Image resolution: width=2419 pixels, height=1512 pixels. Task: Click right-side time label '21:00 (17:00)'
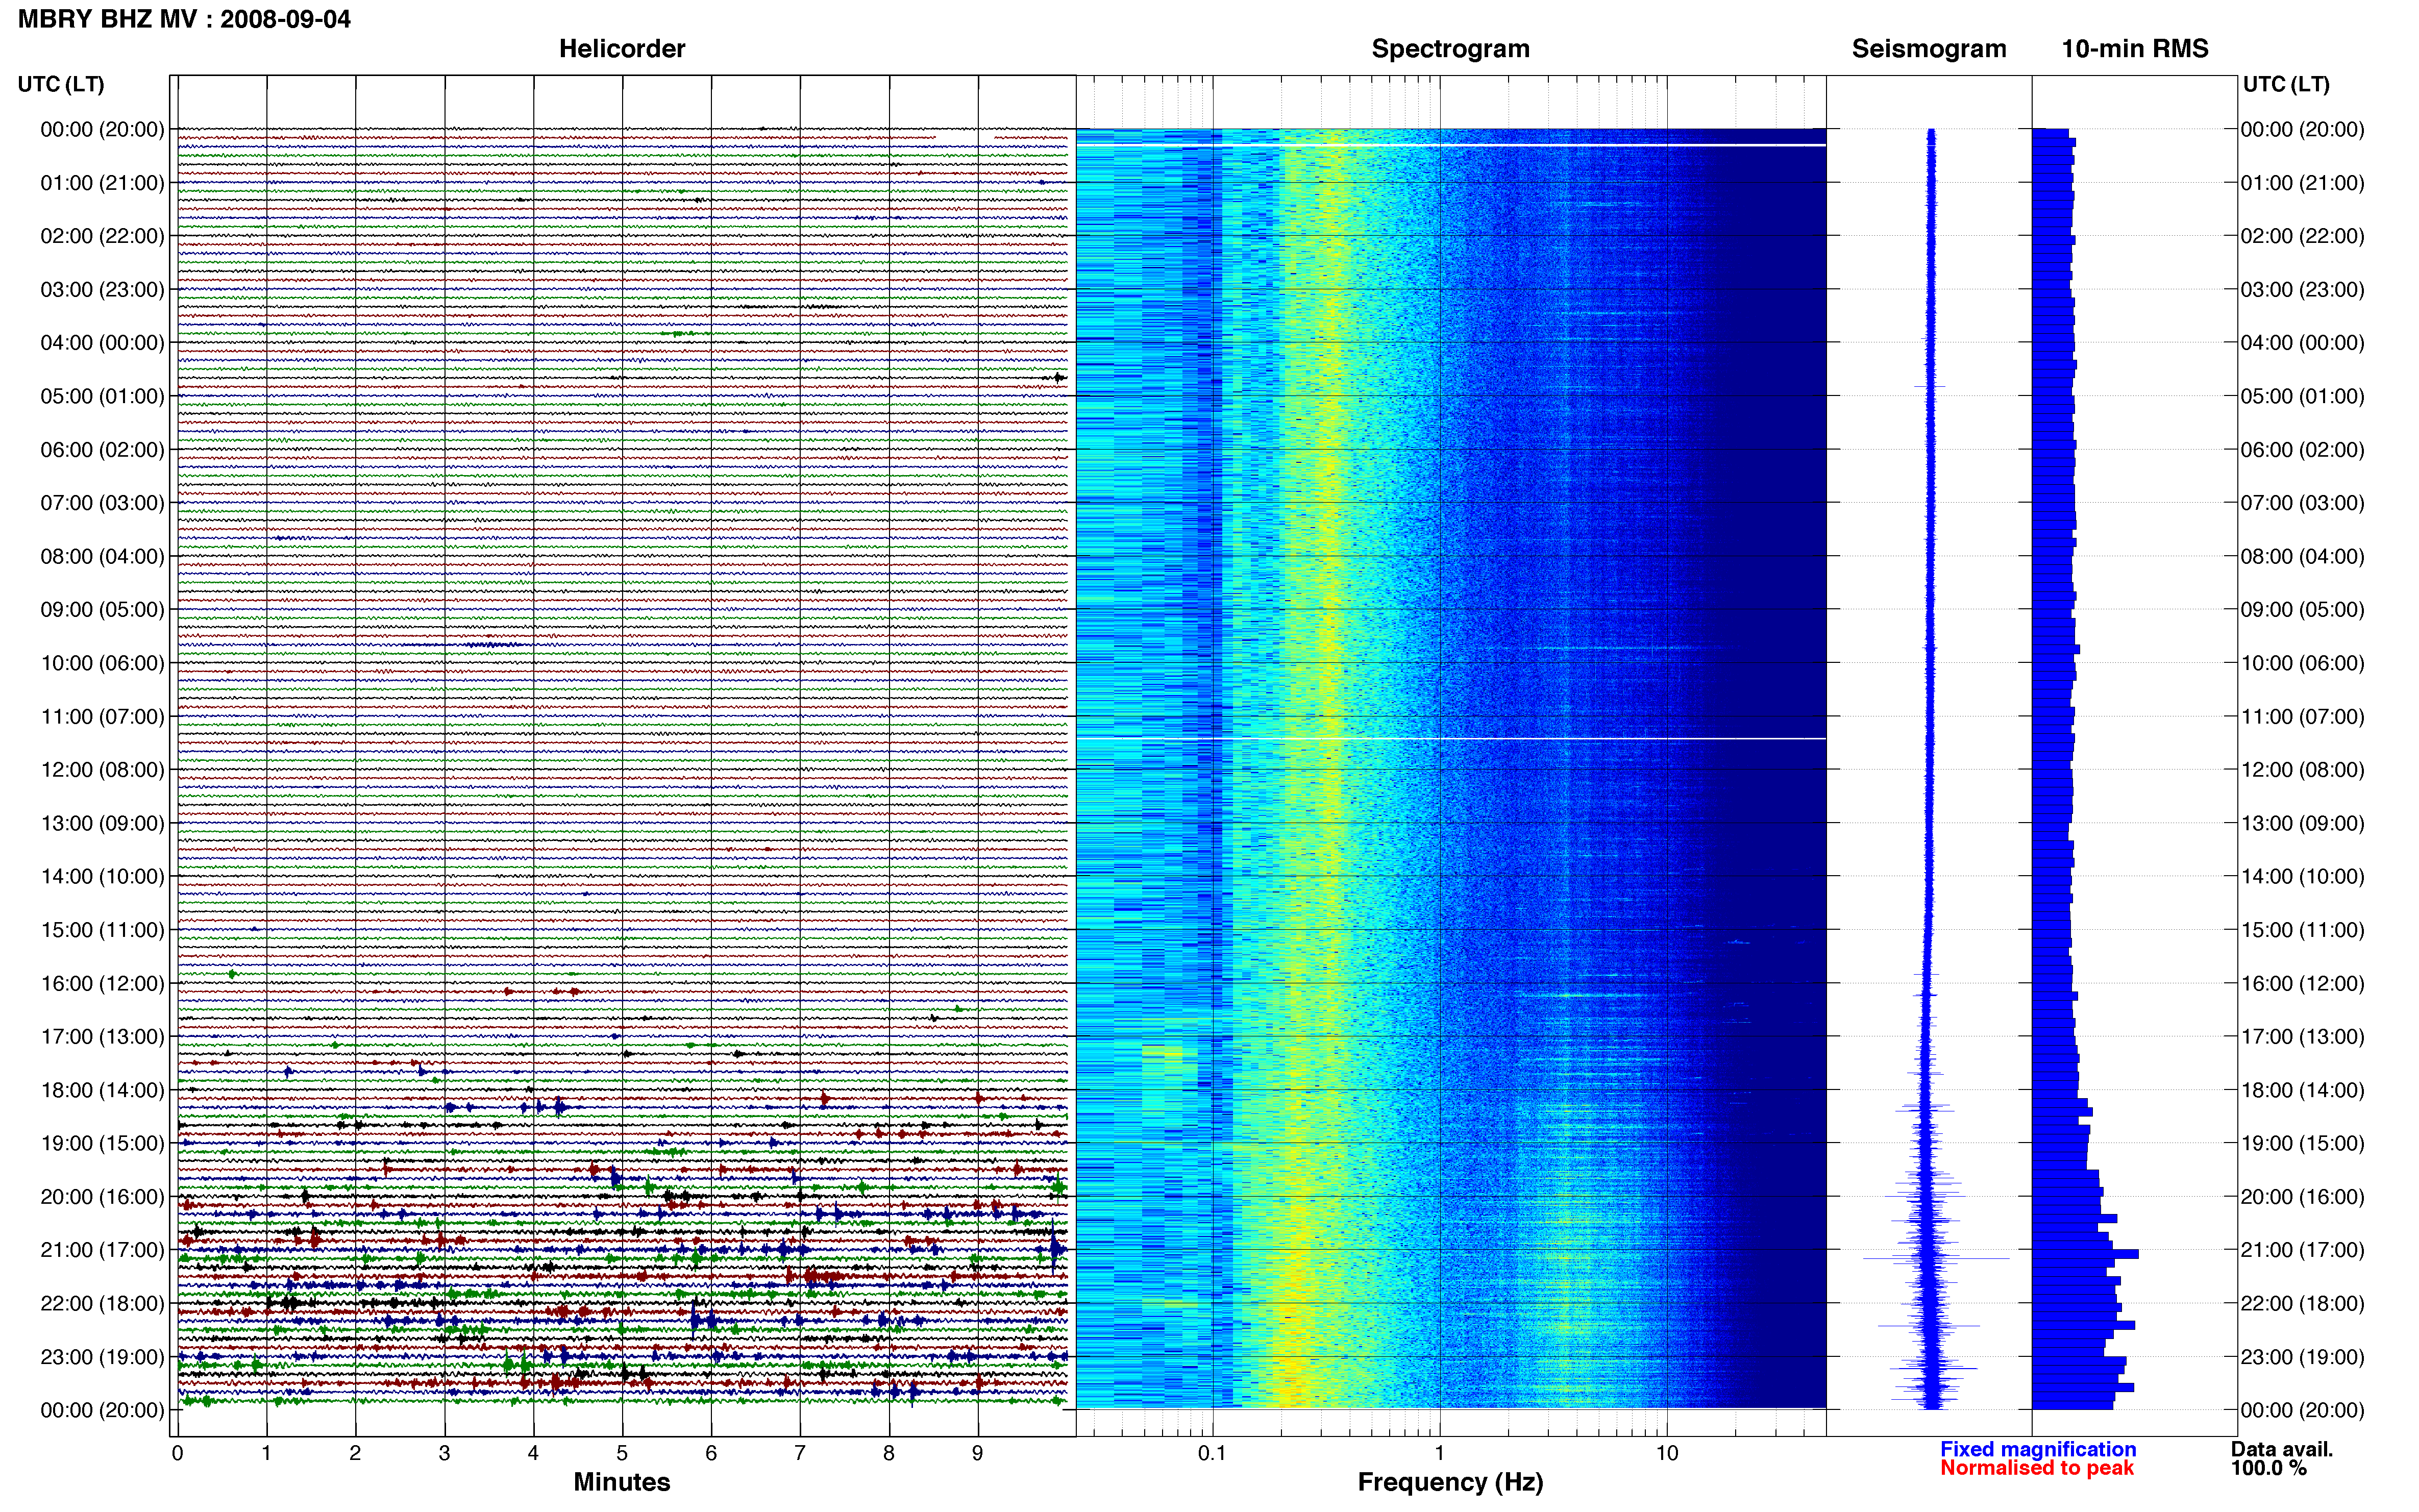pyautogui.click(x=2302, y=1250)
